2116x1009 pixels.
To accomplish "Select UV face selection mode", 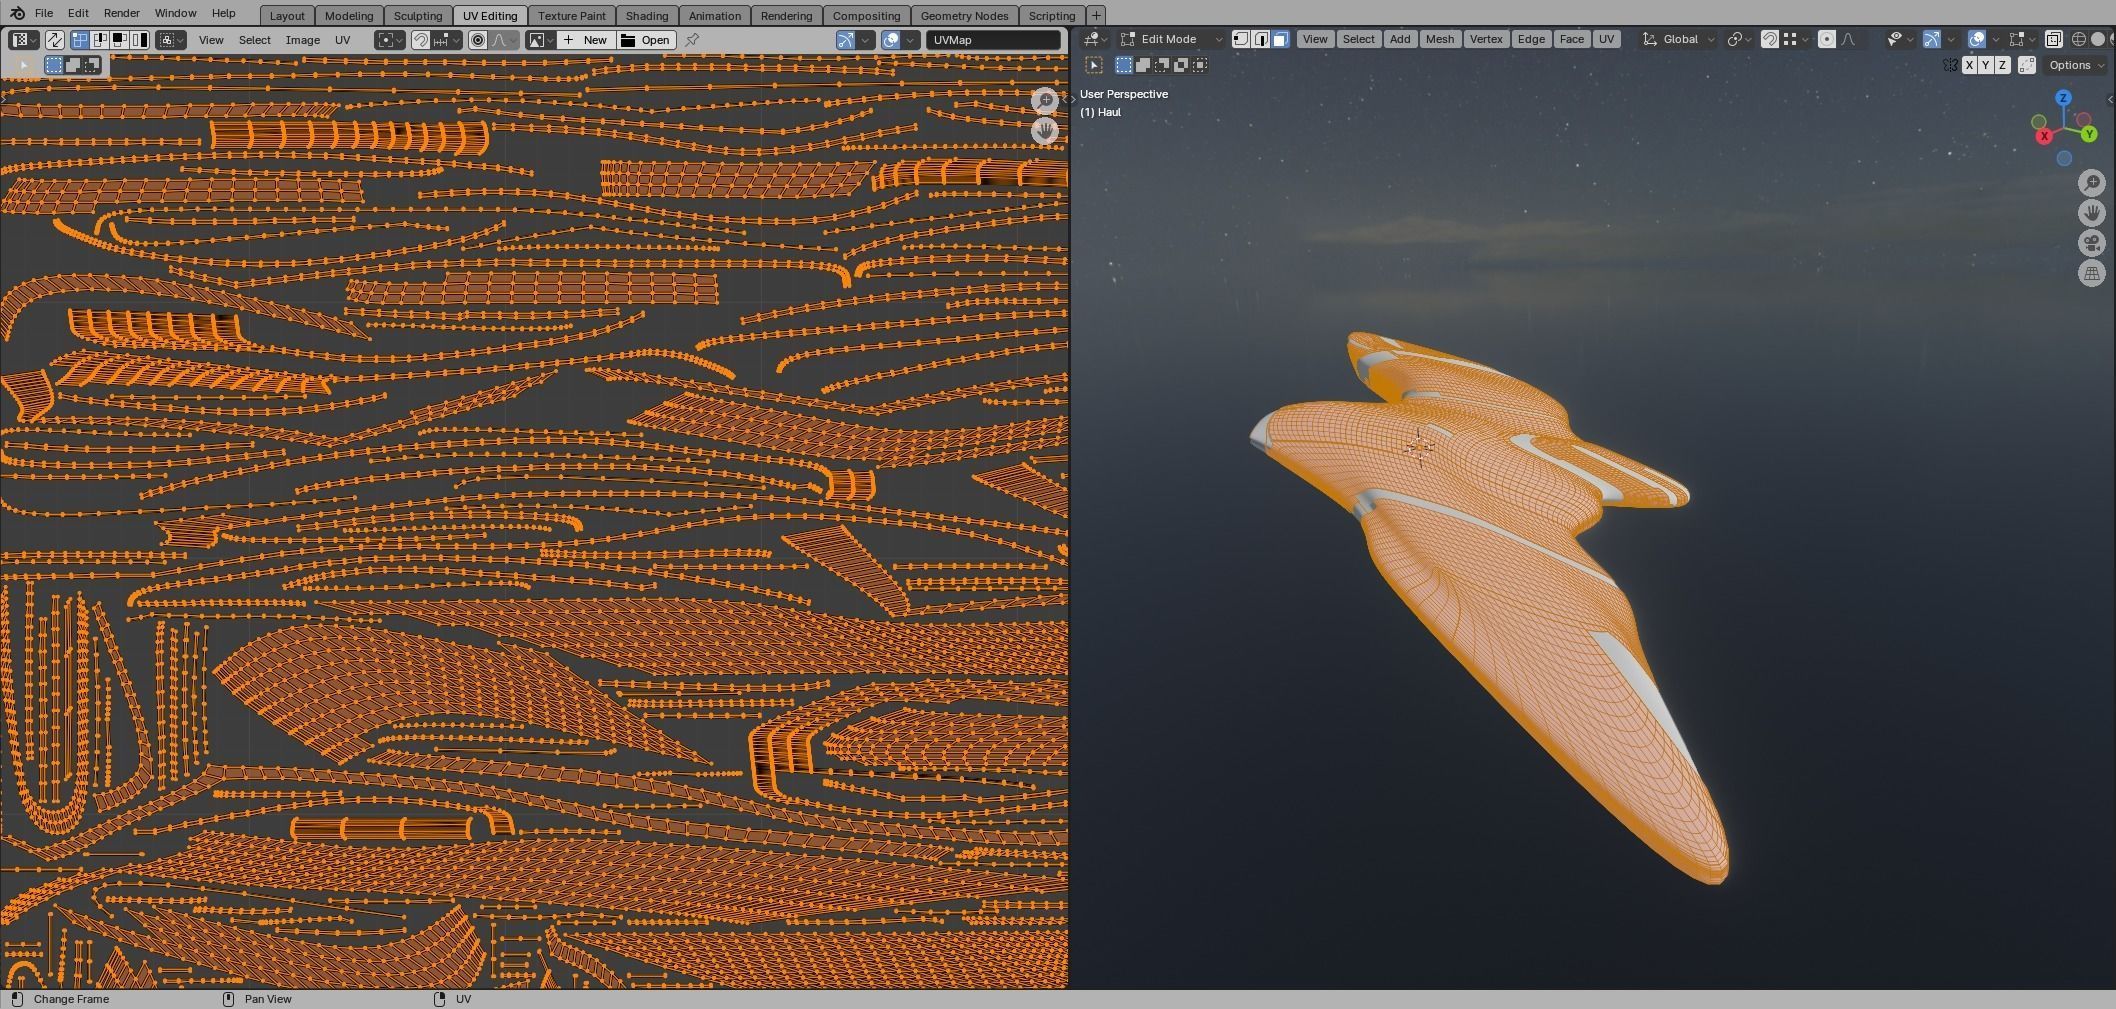I will pos(119,40).
